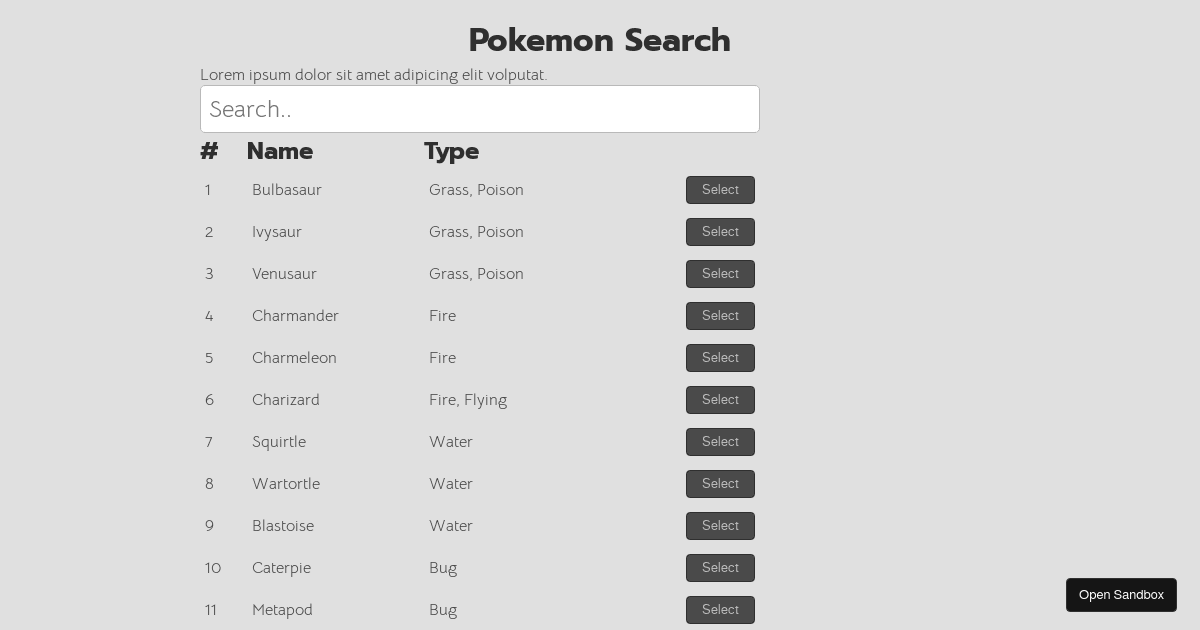This screenshot has width=1200, height=630.
Task: Select Ivysaur using its Select button
Action: 720,232
